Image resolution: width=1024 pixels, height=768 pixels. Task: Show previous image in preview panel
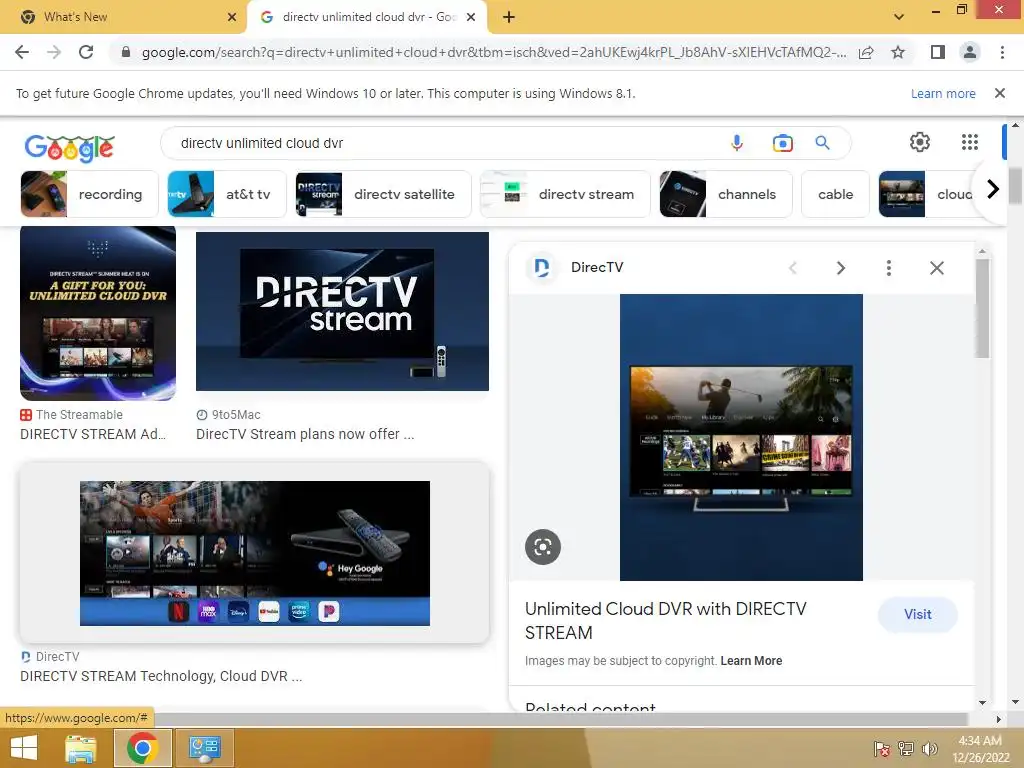point(793,268)
